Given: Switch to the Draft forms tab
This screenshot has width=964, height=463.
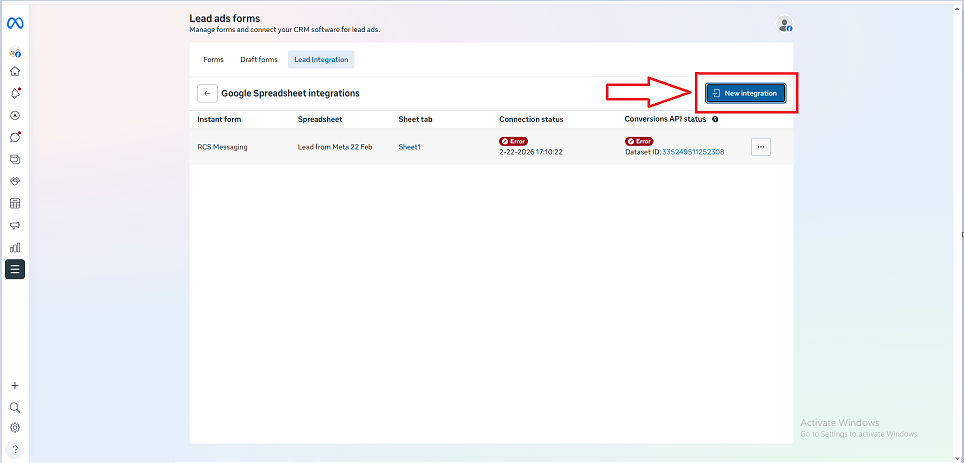Looking at the screenshot, I should [x=258, y=60].
